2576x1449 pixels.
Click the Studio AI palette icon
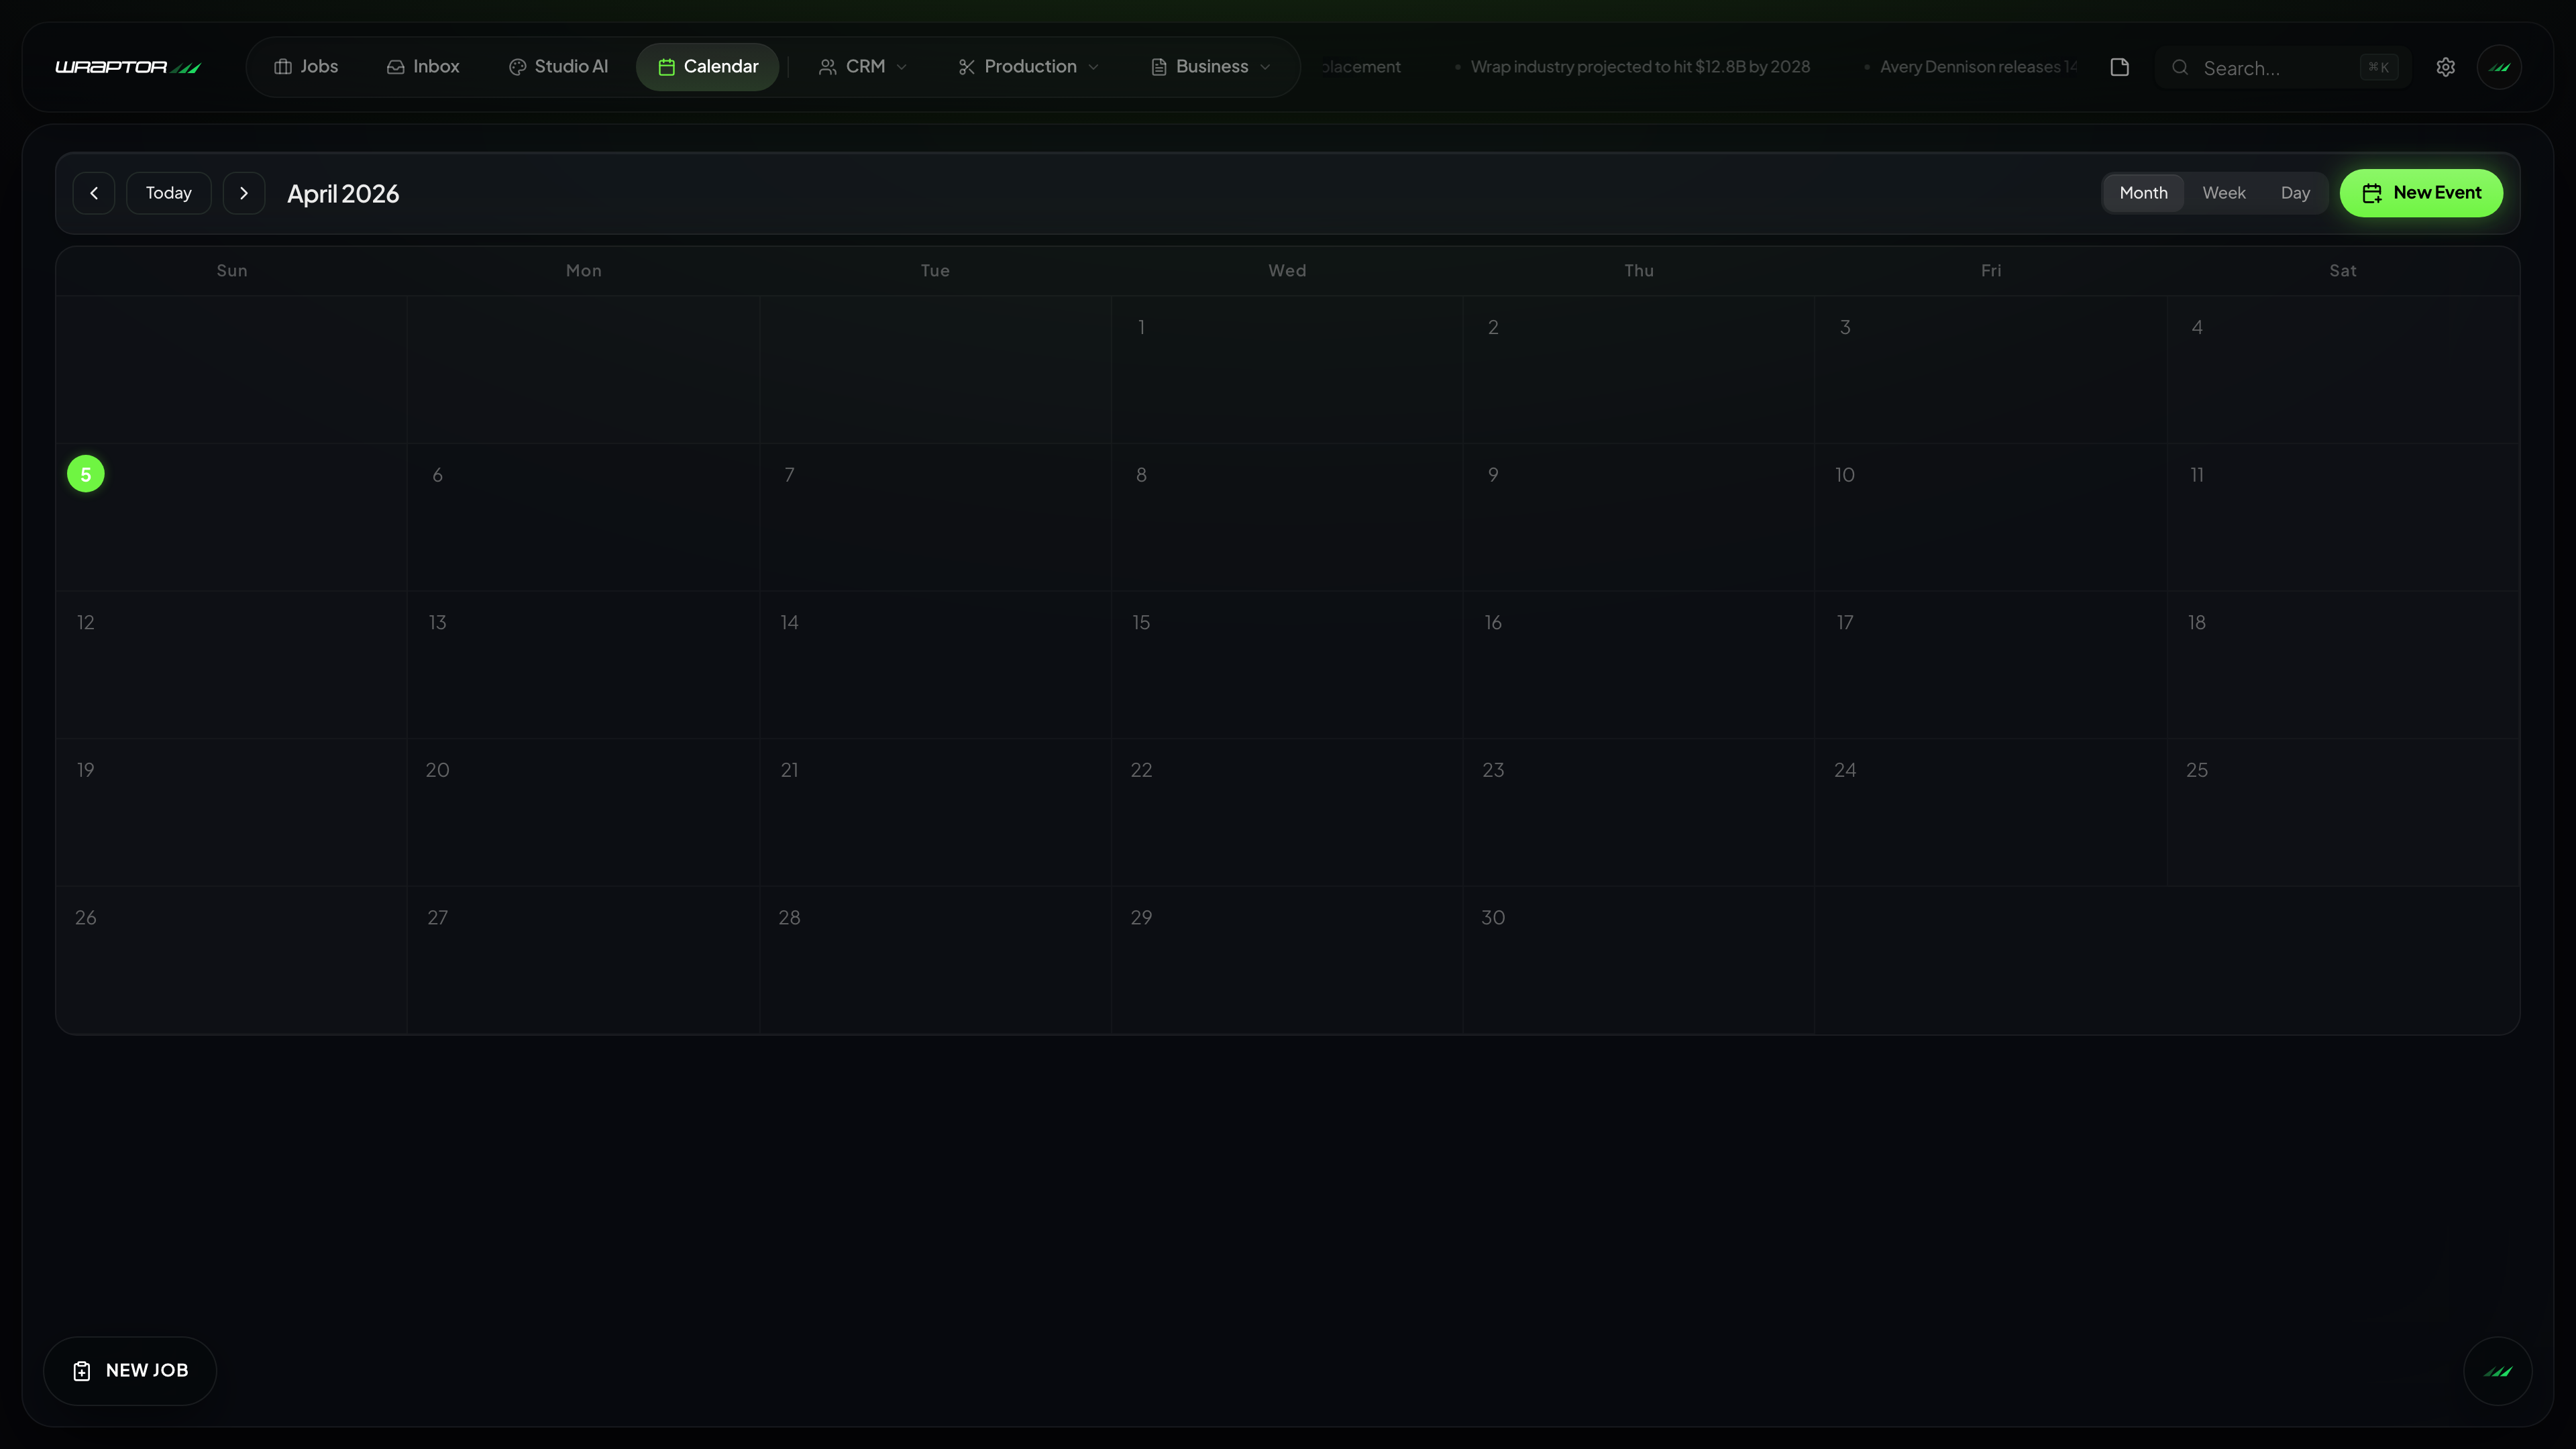click(x=518, y=66)
